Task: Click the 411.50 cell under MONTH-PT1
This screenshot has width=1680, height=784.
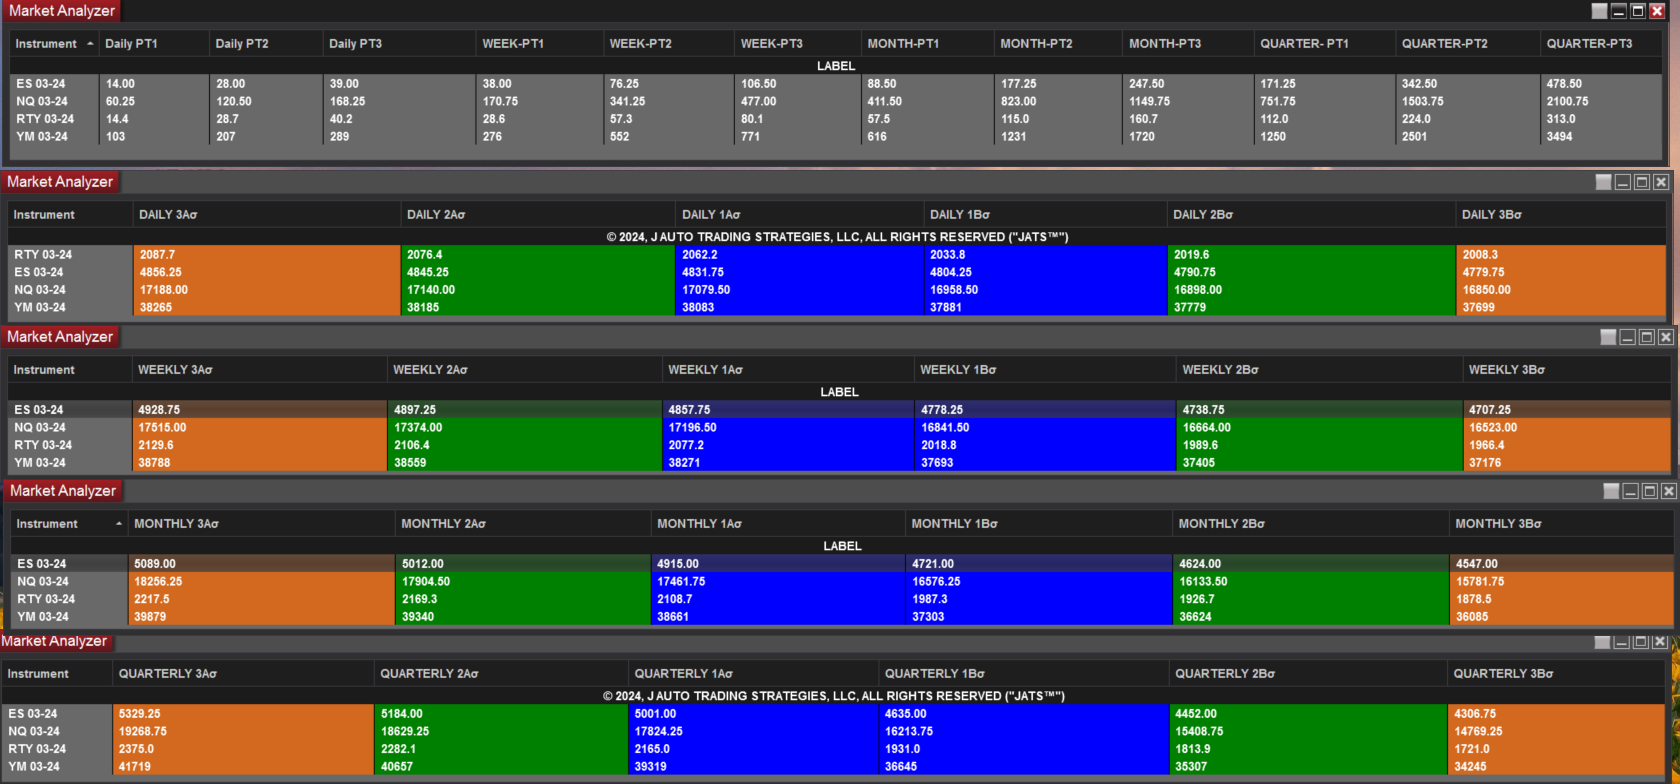Action: click(x=928, y=102)
